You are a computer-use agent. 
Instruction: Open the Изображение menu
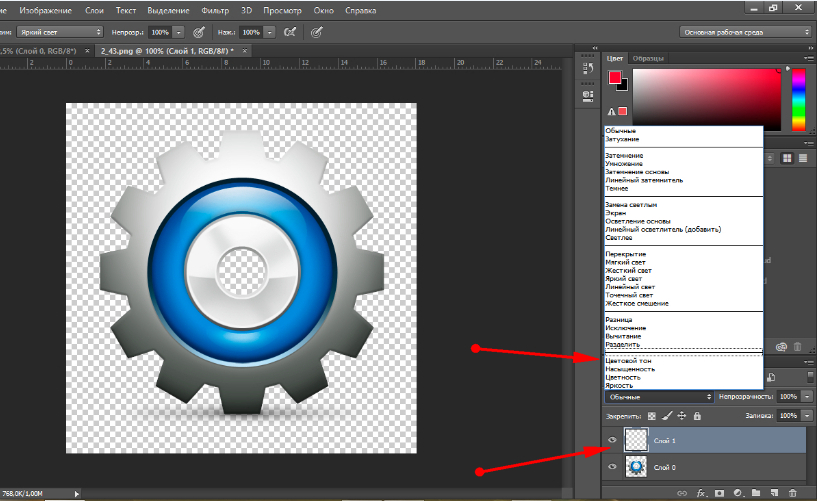point(45,10)
